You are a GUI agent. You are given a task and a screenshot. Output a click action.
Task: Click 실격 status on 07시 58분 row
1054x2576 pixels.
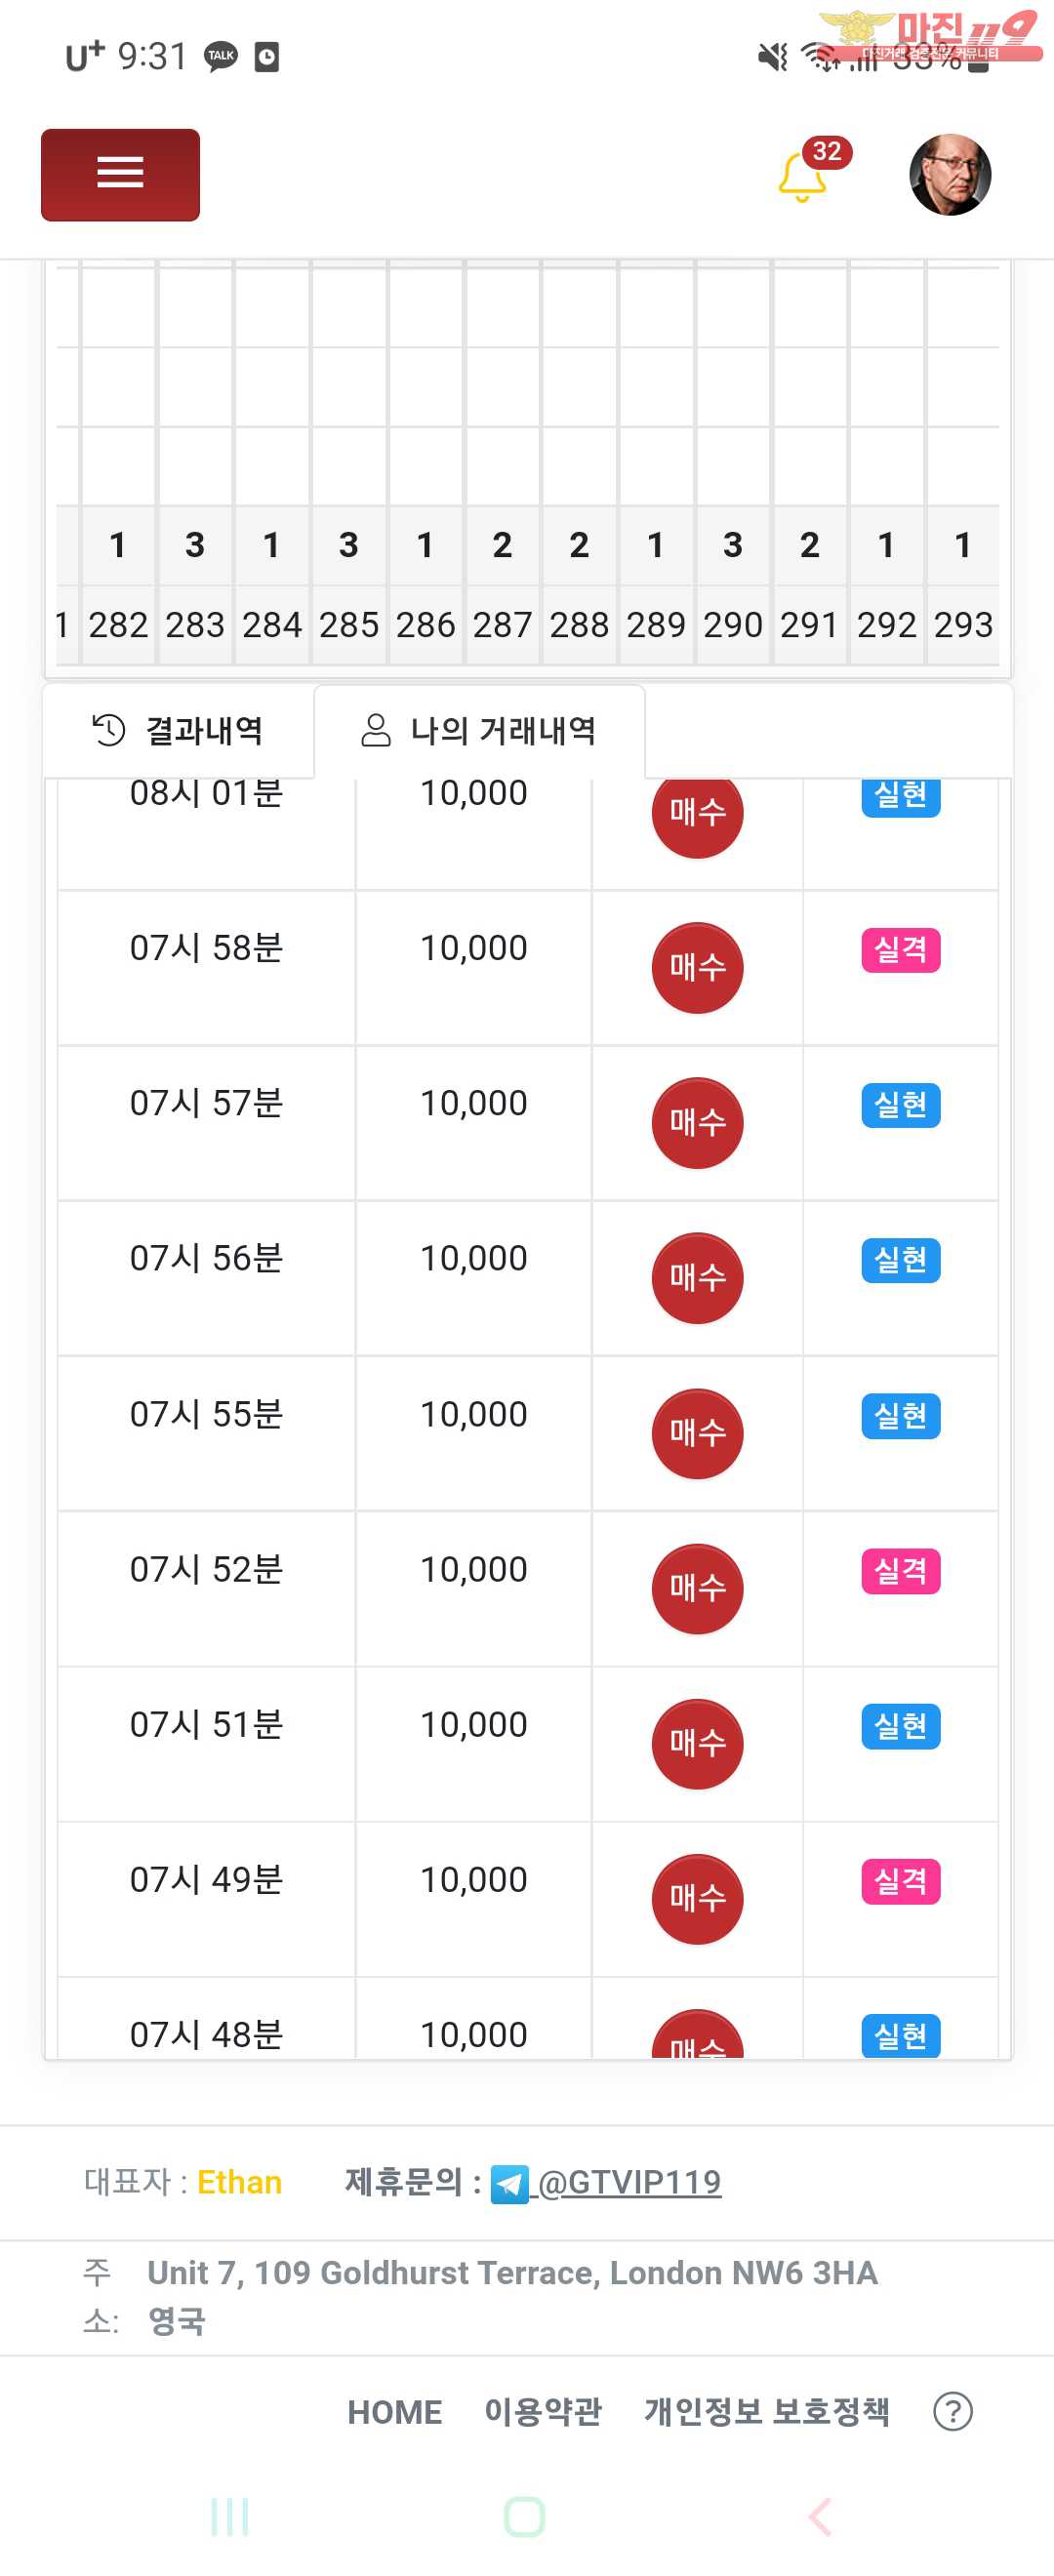pyautogui.click(x=900, y=949)
